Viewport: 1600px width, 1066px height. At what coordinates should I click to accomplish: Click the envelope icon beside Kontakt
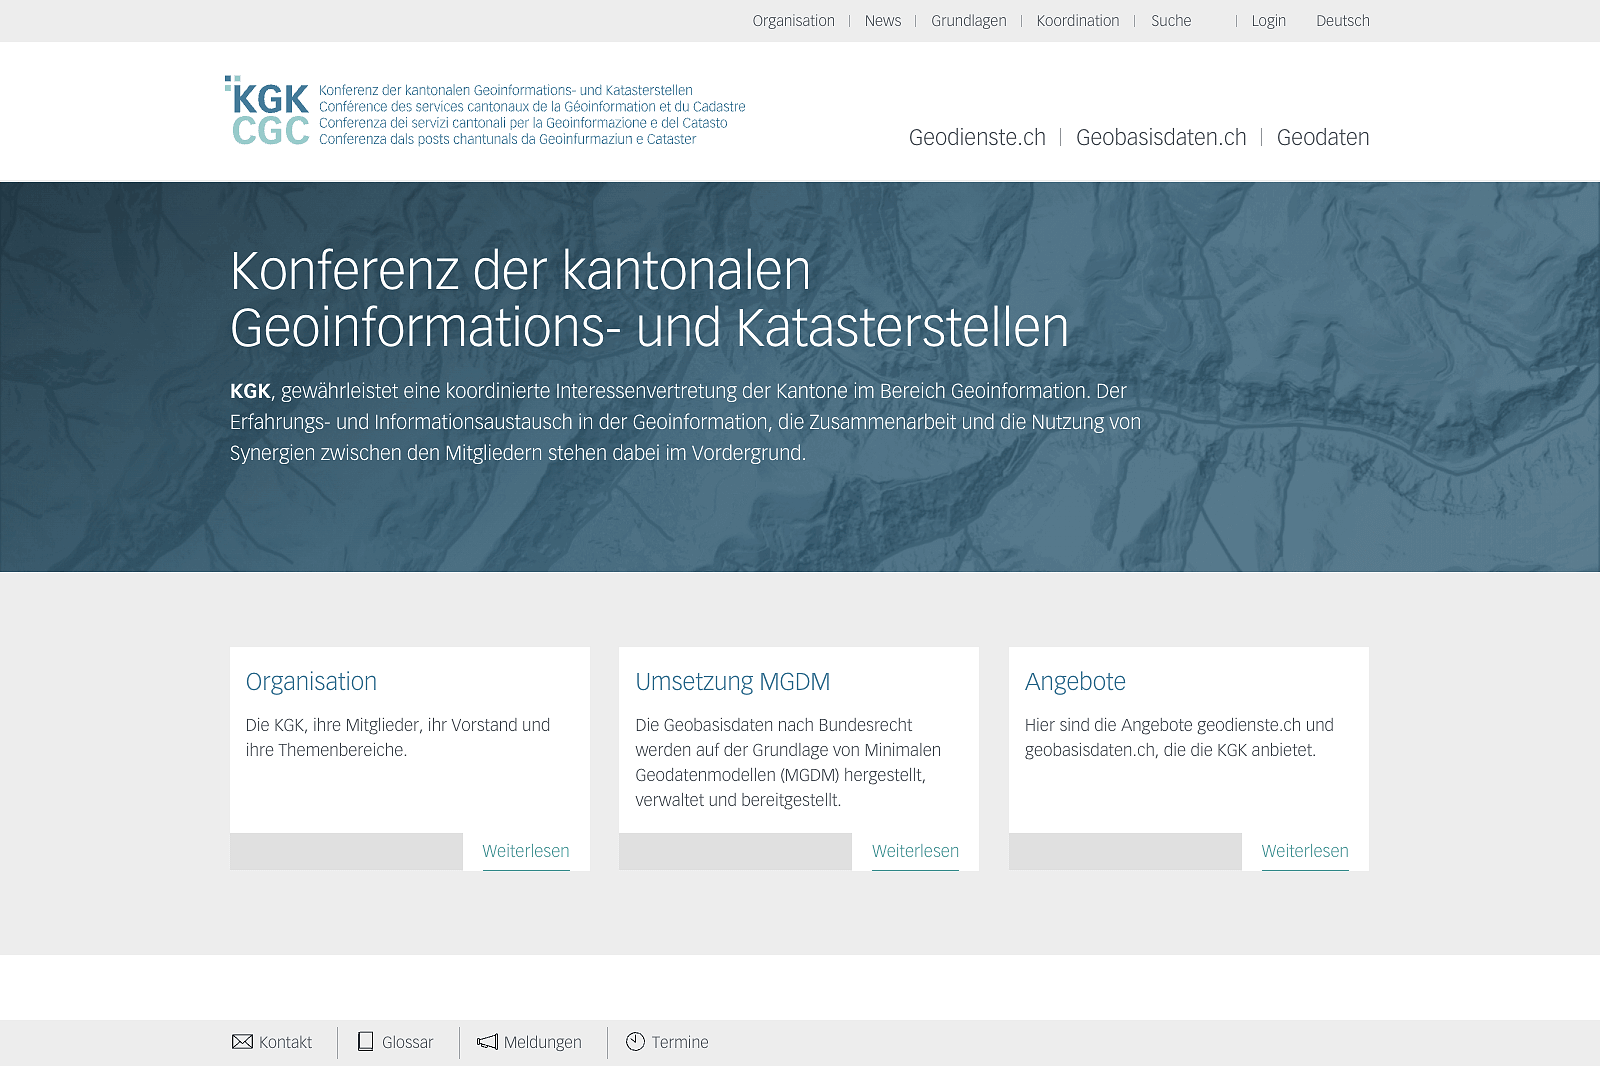(x=242, y=1042)
